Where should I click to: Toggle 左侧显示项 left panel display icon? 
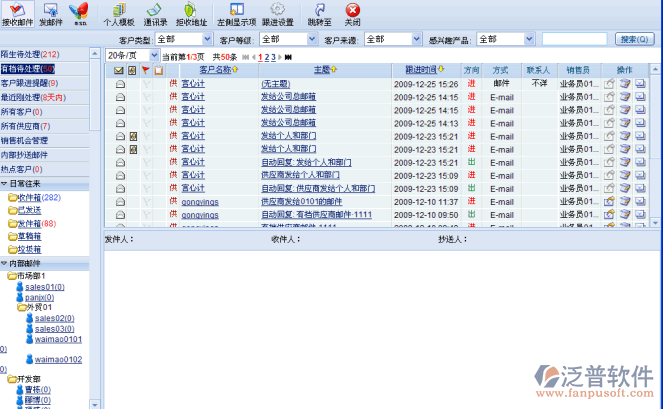tap(236, 13)
